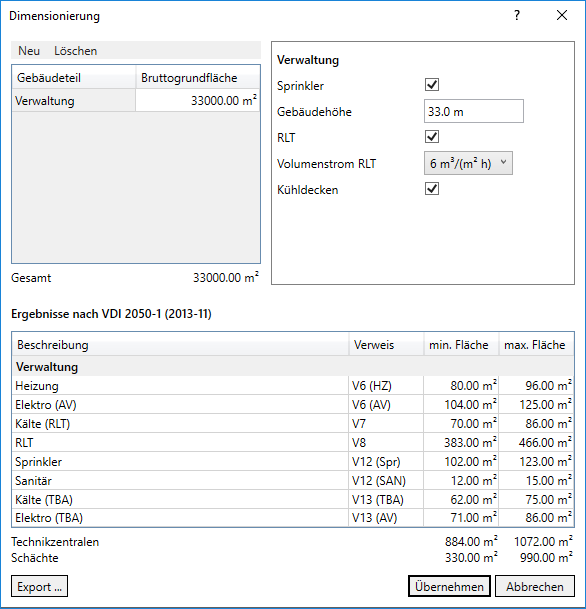The width and height of the screenshot is (586, 609).
Task: Toggle the RLT checkbox
Action: coord(432,137)
